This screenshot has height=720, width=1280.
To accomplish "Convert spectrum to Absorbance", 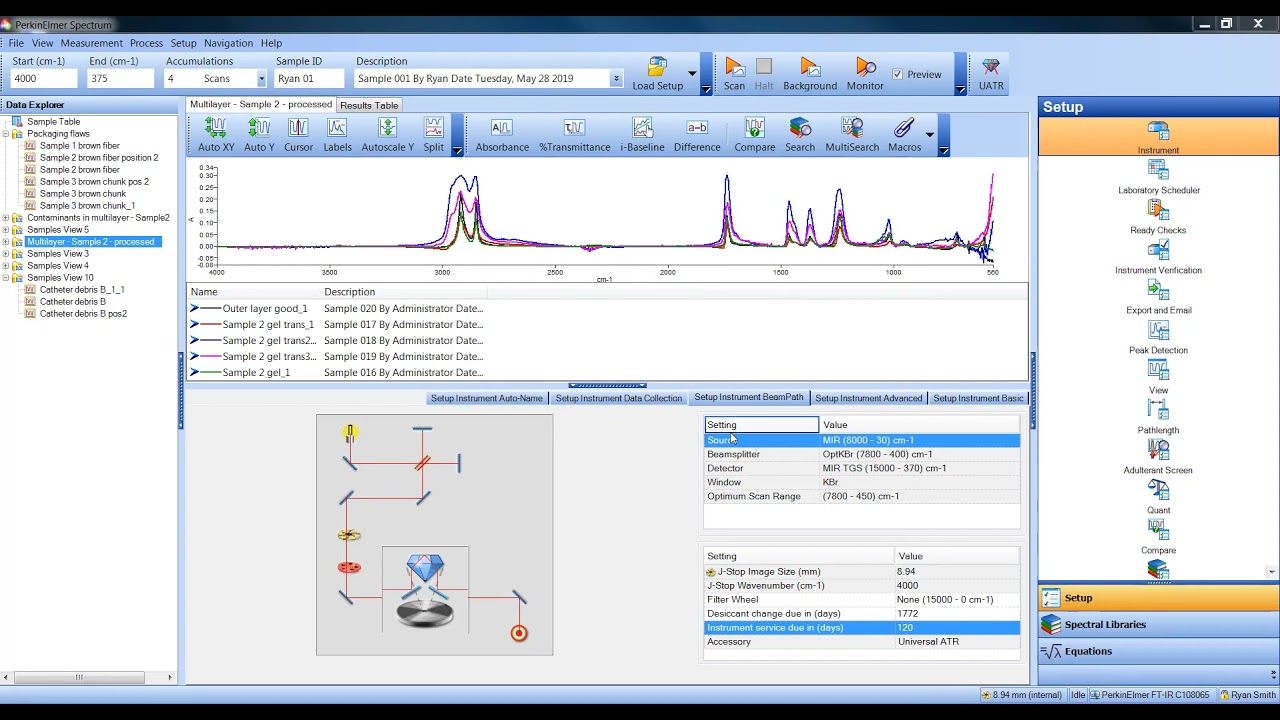I will point(502,135).
